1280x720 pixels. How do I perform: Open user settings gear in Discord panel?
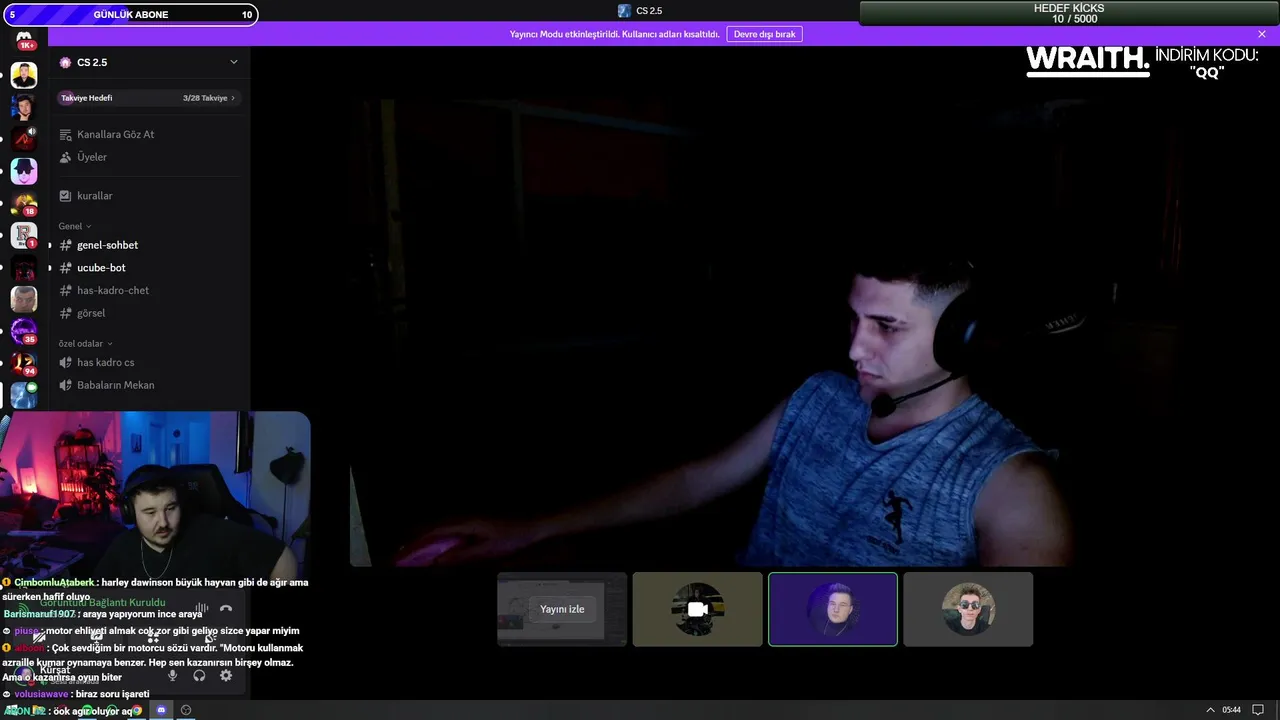(x=226, y=676)
